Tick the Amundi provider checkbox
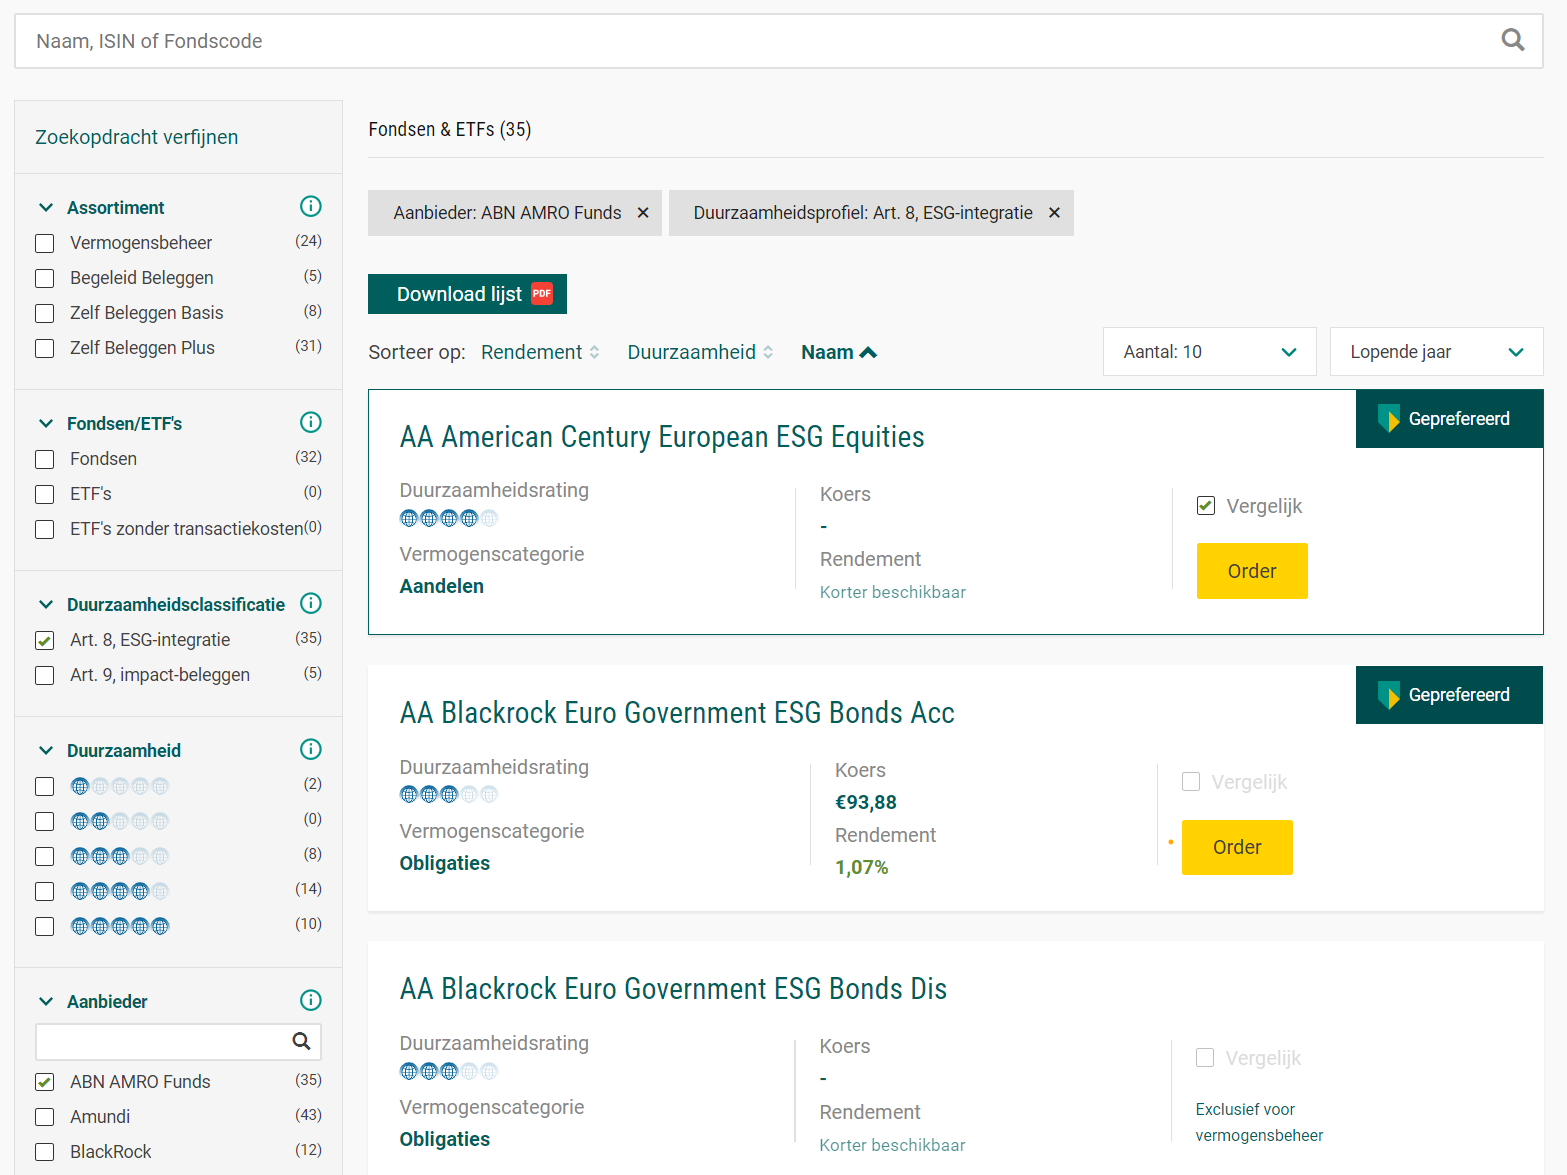Viewport: 1567px width, 1175px height. click(44, 1117)
